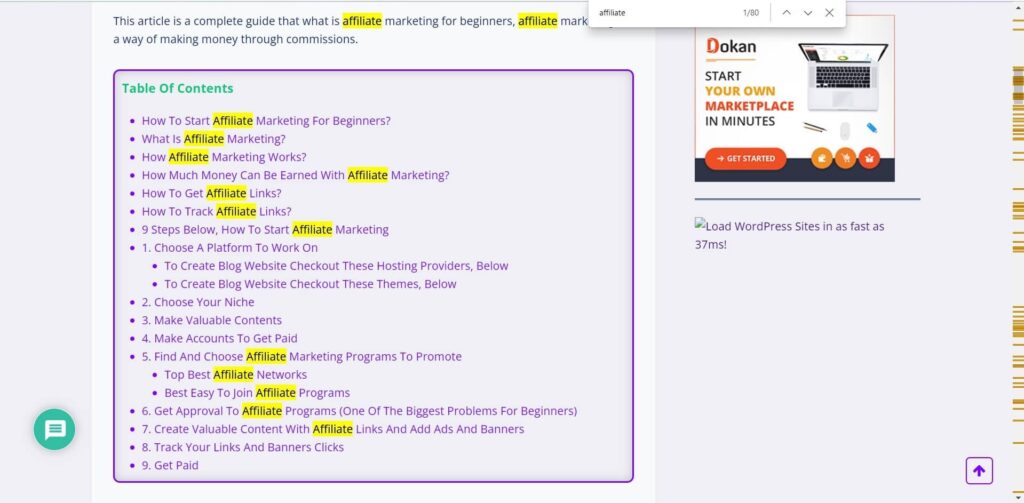Open 'Checkout These Hosting Providers, Below' link
Image resolution: width=1024 pixels, height=503 pixels.
(x=336, y=266)
